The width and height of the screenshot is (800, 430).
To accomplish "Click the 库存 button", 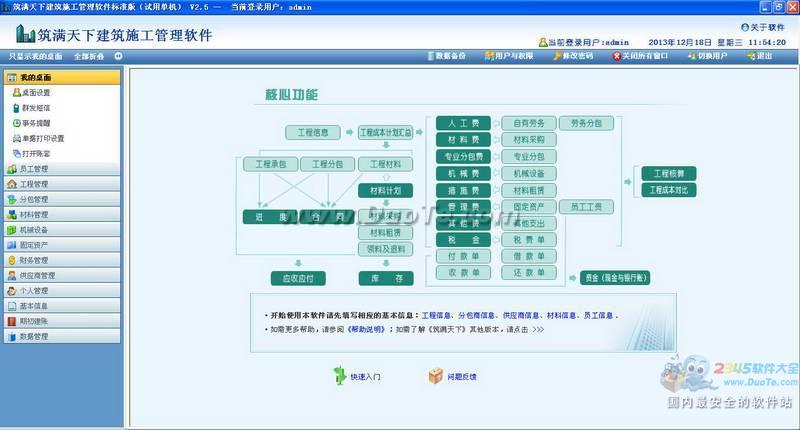I will tap(386, 279).
